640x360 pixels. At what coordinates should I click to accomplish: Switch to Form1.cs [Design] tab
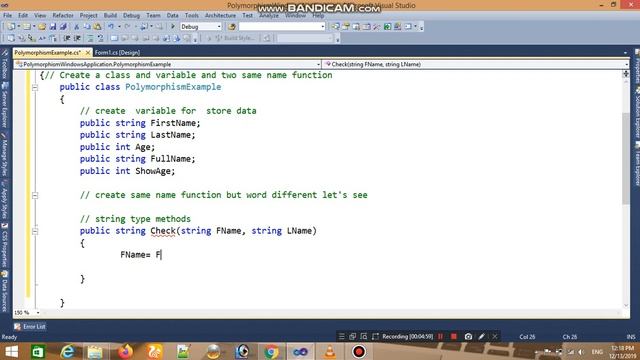point(117,53)
